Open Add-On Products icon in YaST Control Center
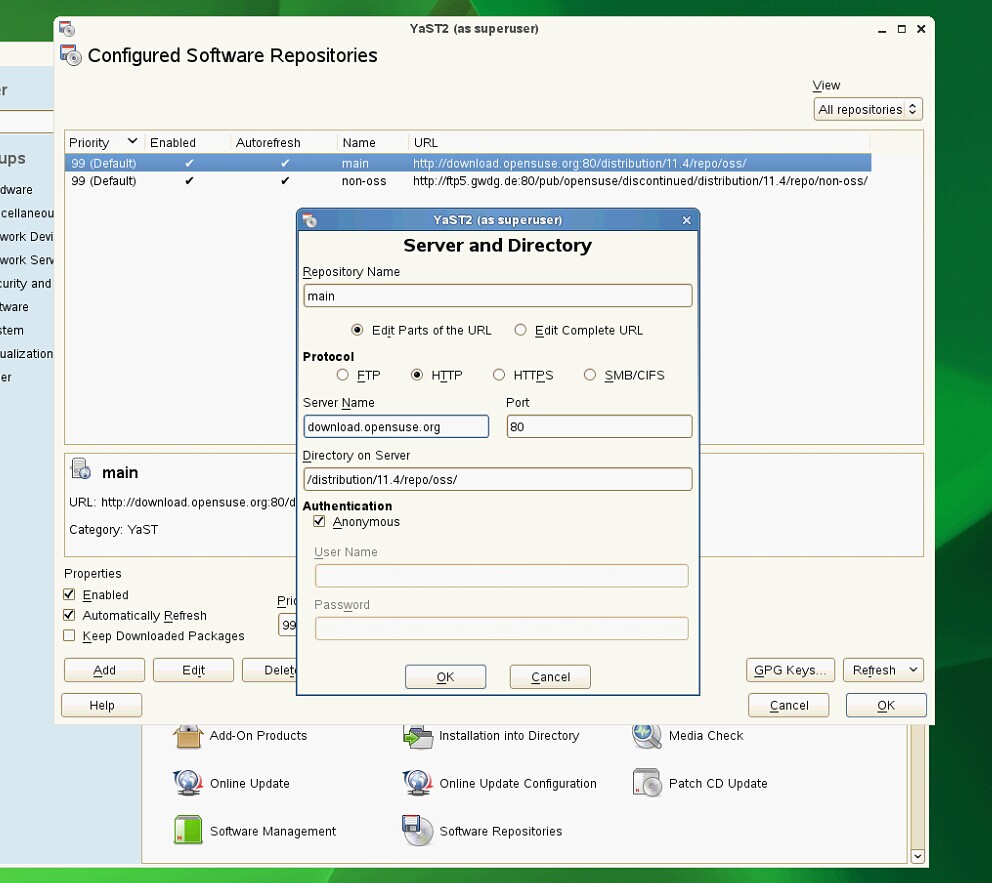 (x=189, y=736)
